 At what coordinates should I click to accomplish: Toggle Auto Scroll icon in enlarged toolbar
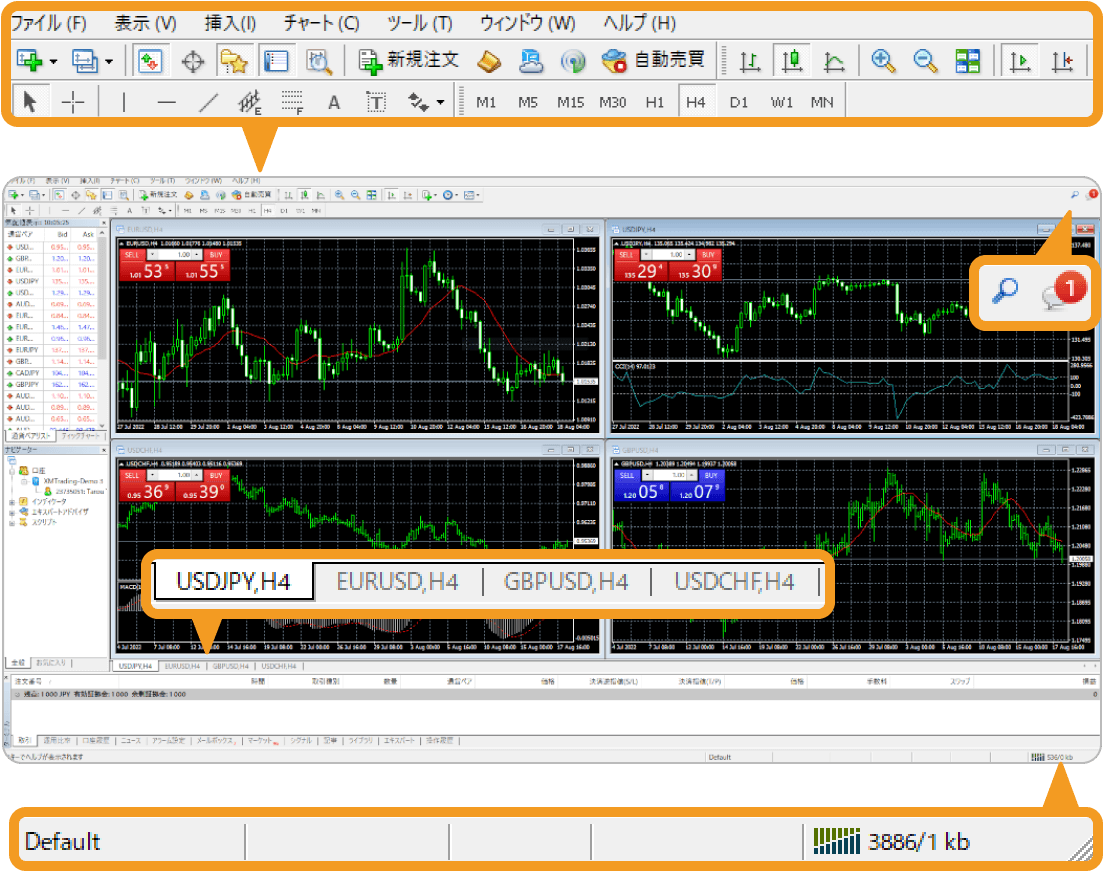pos(1019,61)
